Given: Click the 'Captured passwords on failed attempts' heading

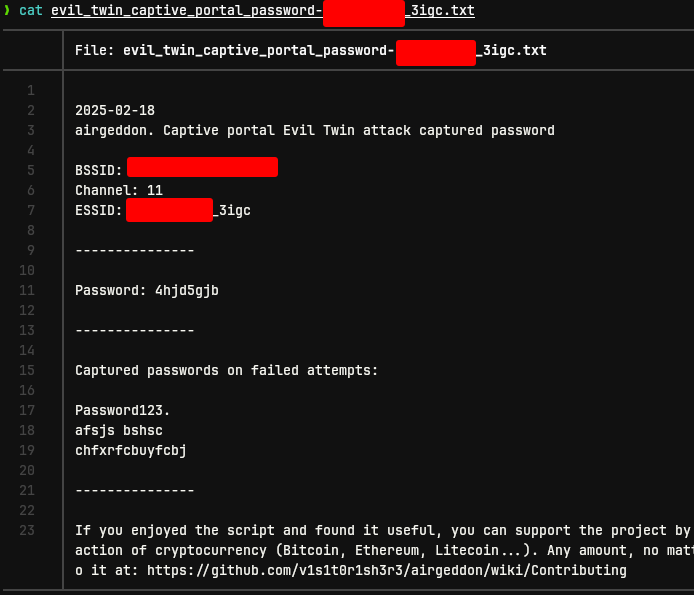Looking at the screenshot, I should (x=227, y=370).
